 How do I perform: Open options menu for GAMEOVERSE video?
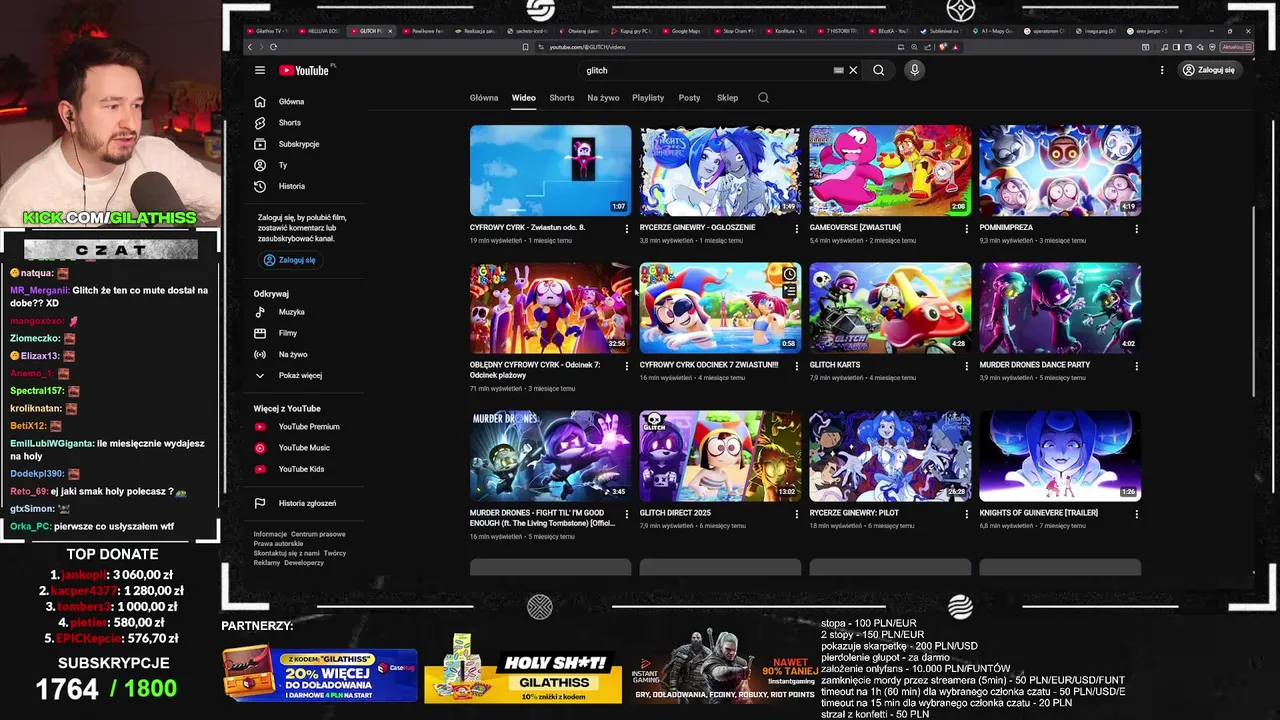[966, 229]
